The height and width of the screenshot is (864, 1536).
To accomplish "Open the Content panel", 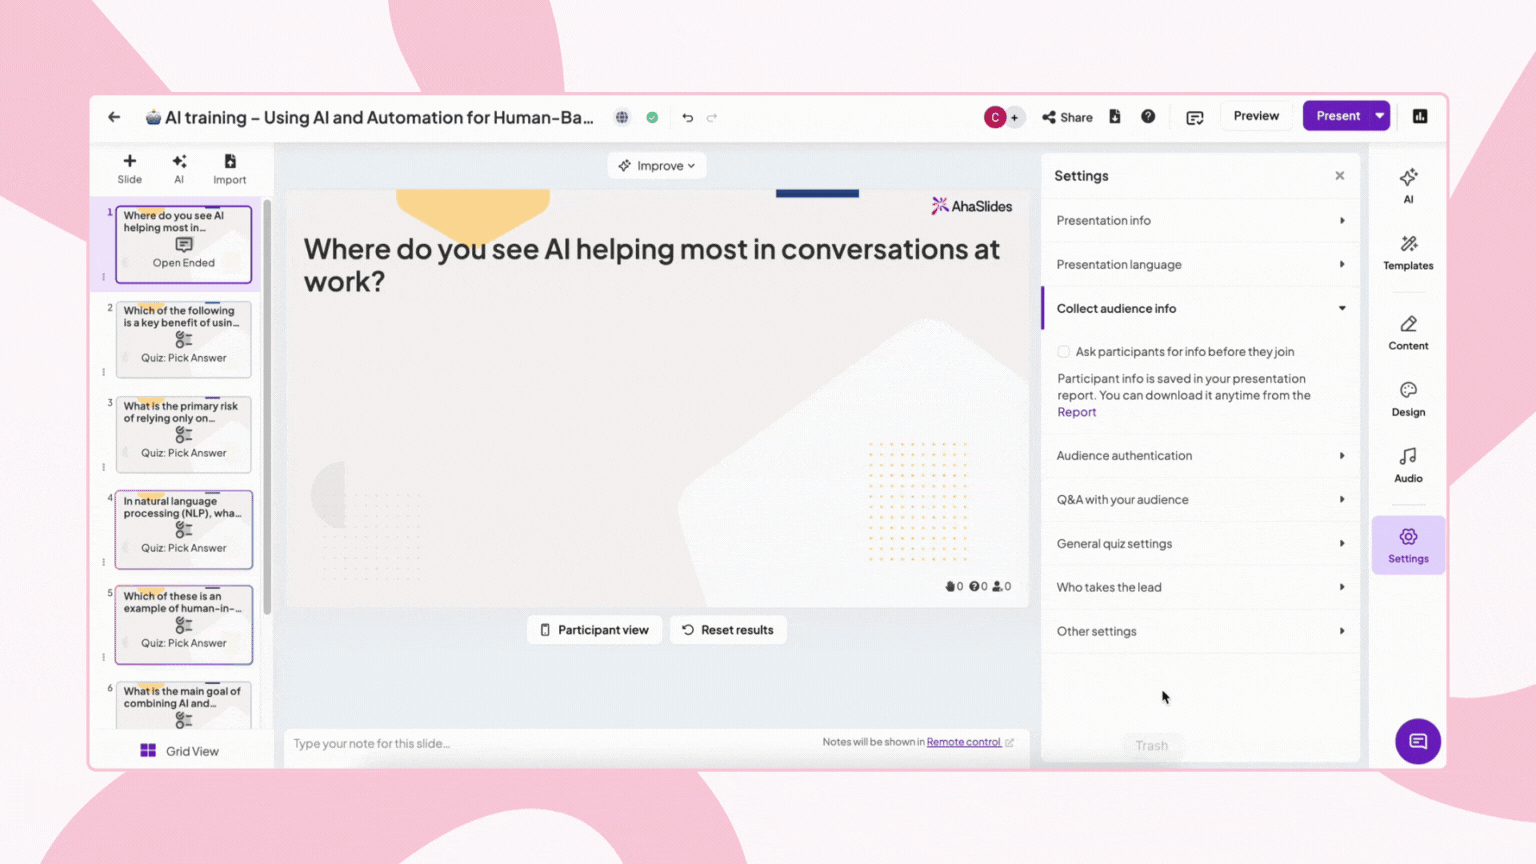I will (1408, 332).
